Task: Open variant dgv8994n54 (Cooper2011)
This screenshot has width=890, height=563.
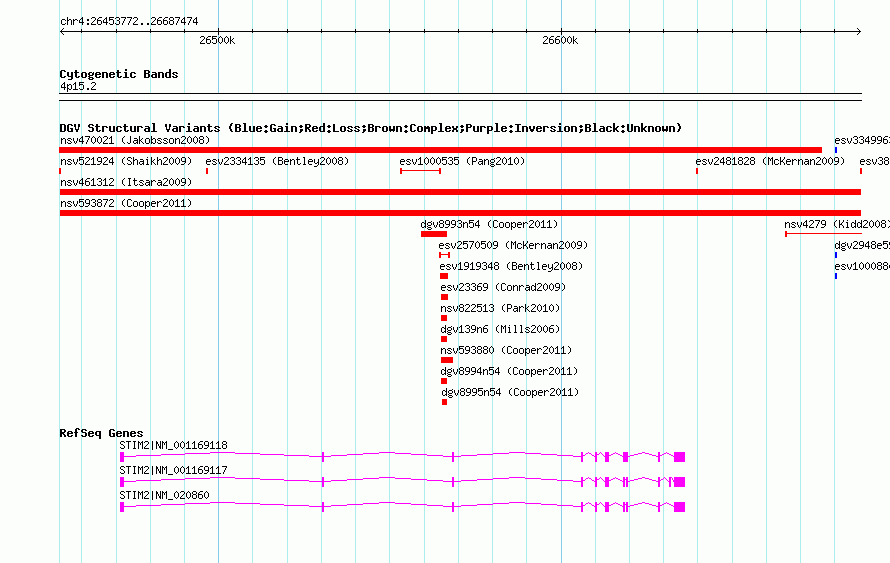Action: (x=509, y=371)
